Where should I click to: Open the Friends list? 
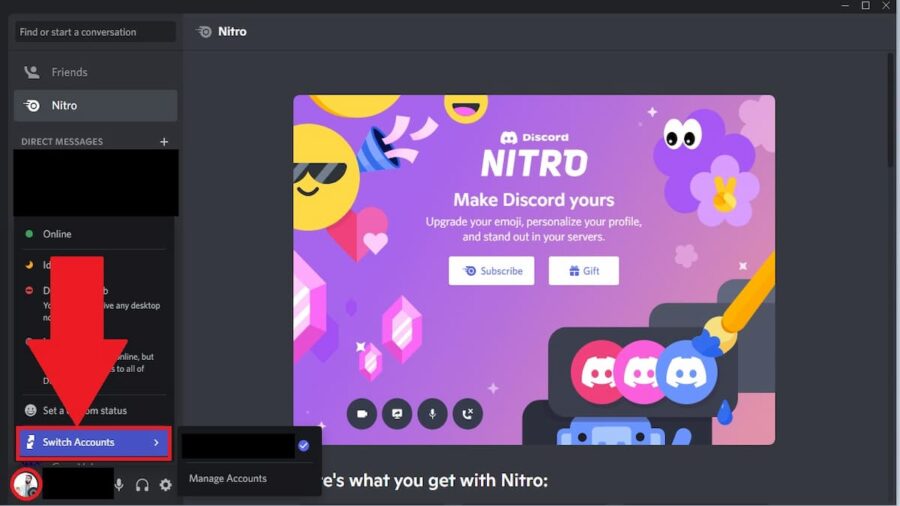pos(95,72)
